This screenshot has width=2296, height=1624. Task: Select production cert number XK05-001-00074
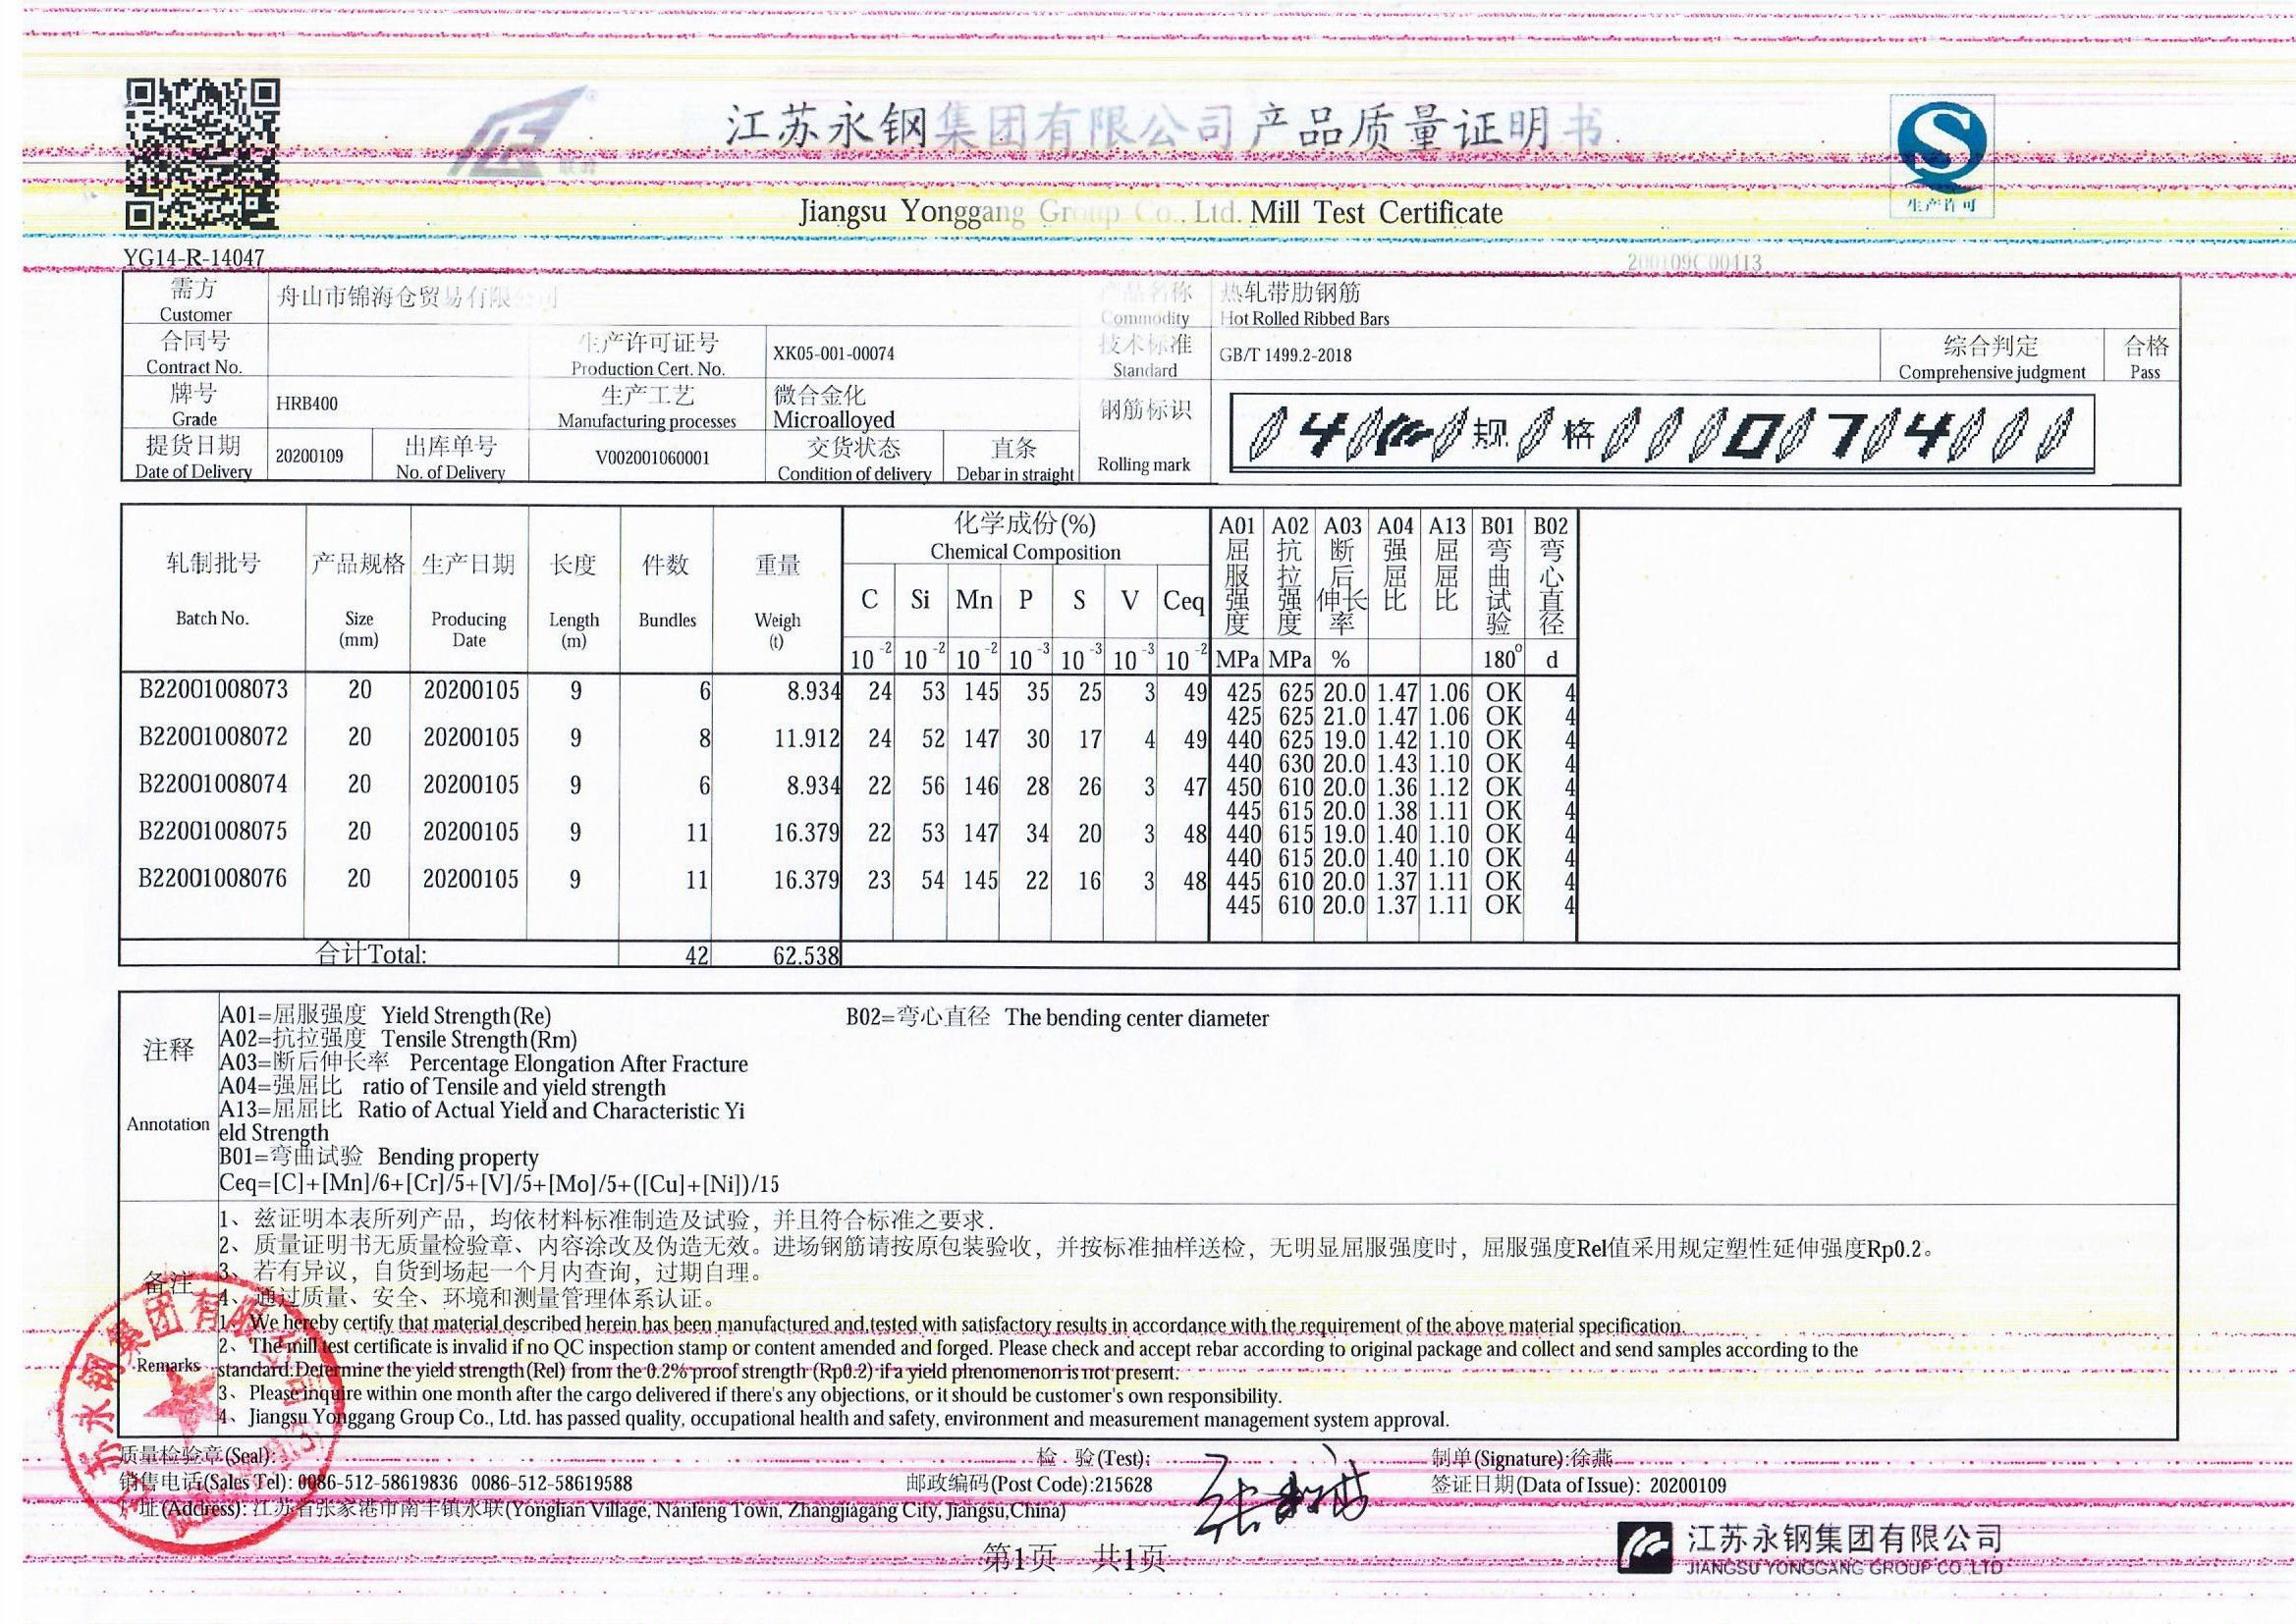833,354
